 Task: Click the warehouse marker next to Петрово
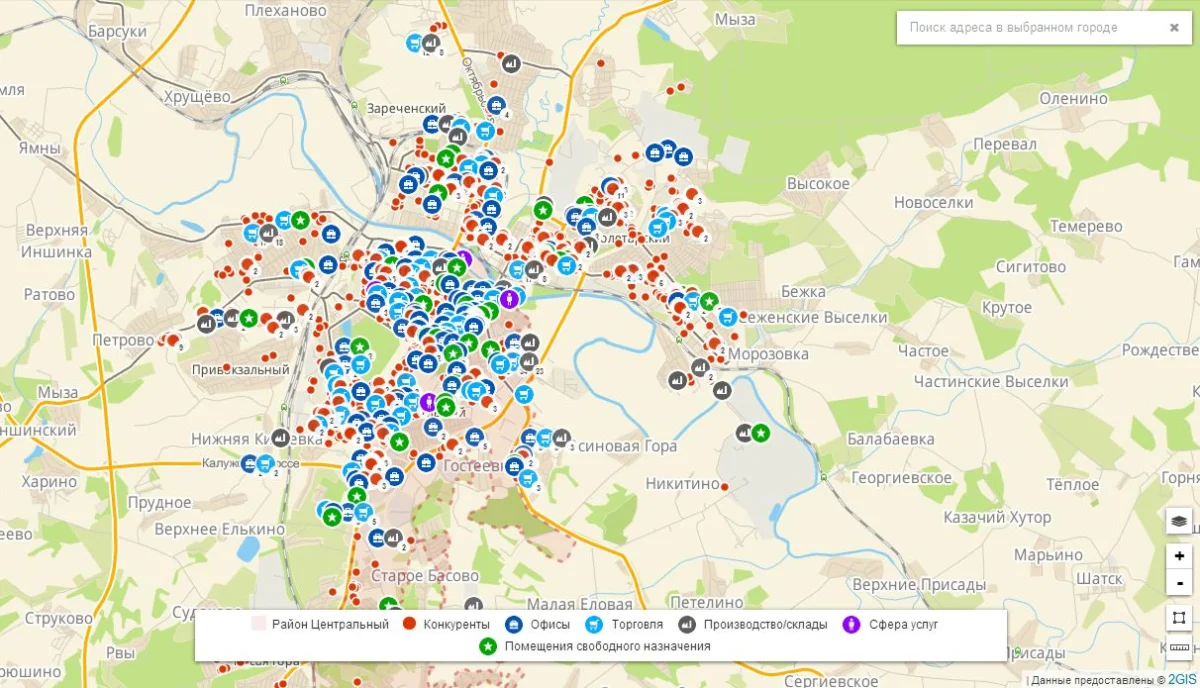click(x=207, y=323)
